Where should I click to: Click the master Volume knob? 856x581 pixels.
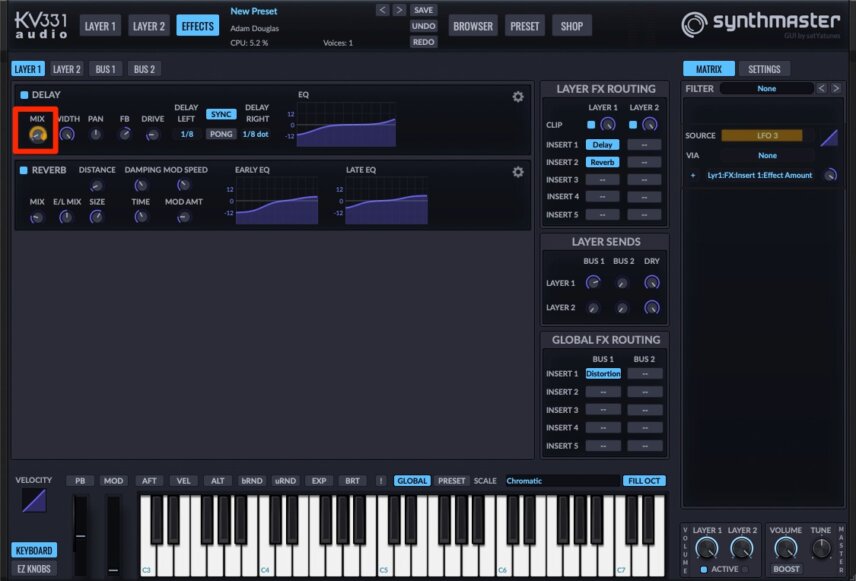[x=785, y=548]
